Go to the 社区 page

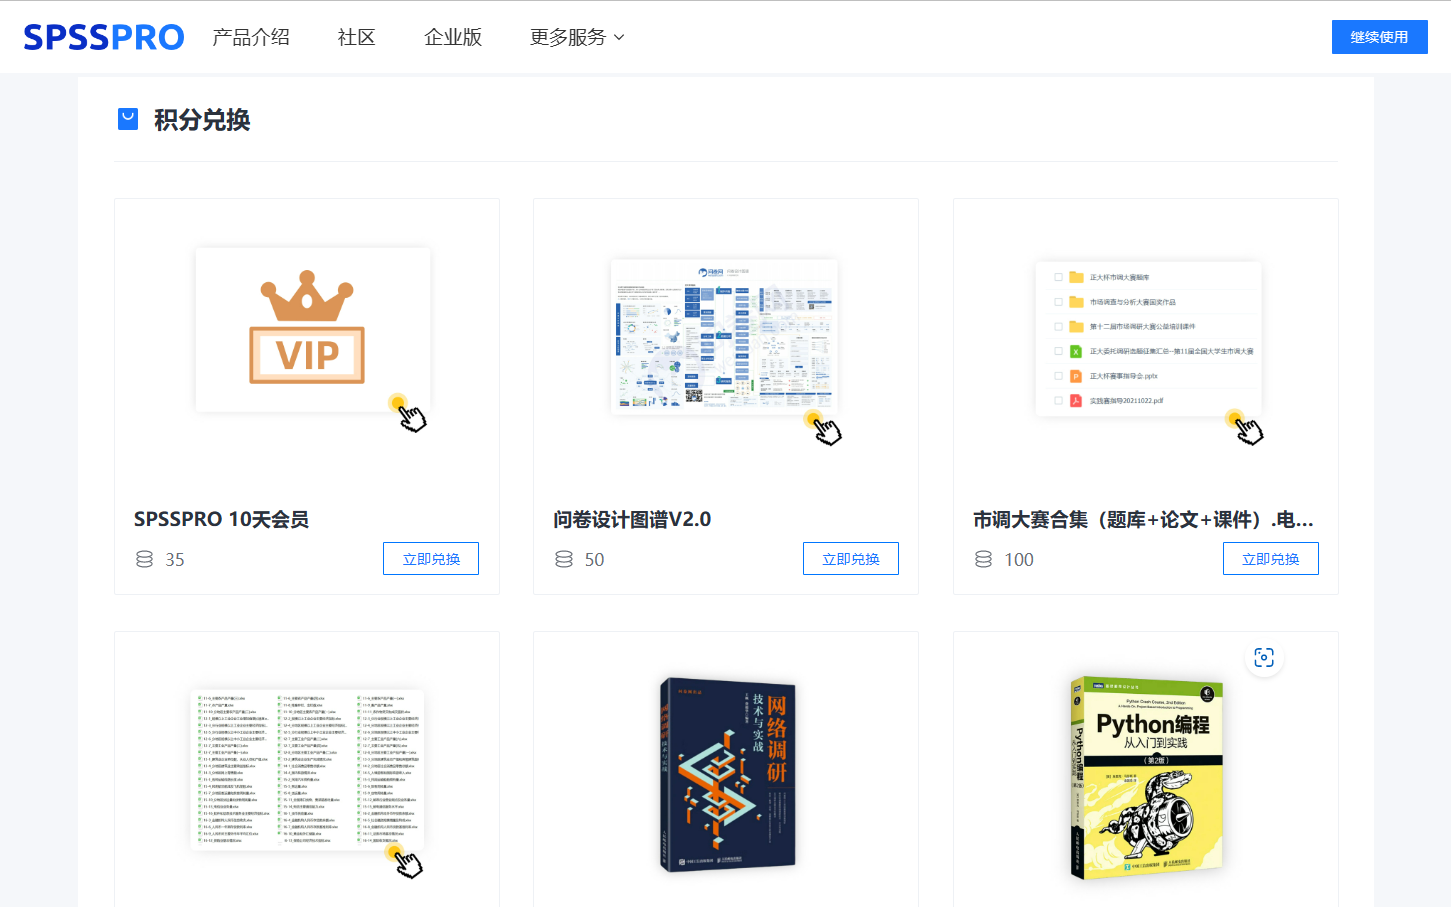(357, 37)
